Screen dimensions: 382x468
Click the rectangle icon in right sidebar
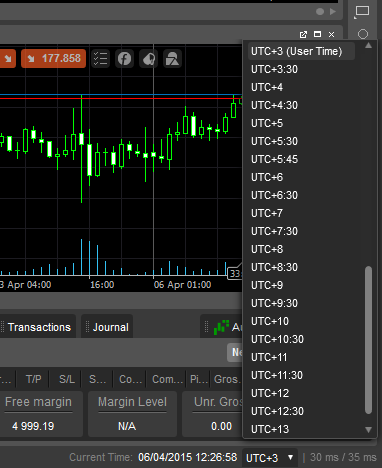pyautogui.click(x=362, y=11)
